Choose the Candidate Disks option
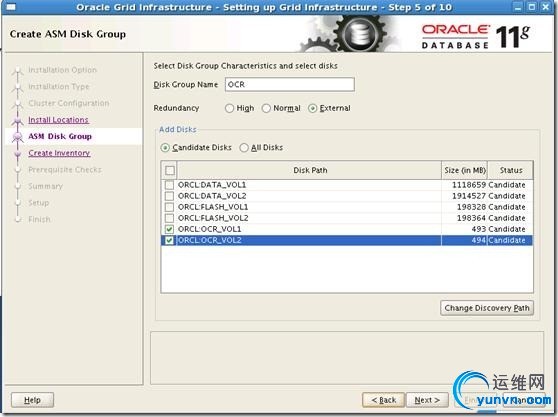 click(x=165, y=148)
